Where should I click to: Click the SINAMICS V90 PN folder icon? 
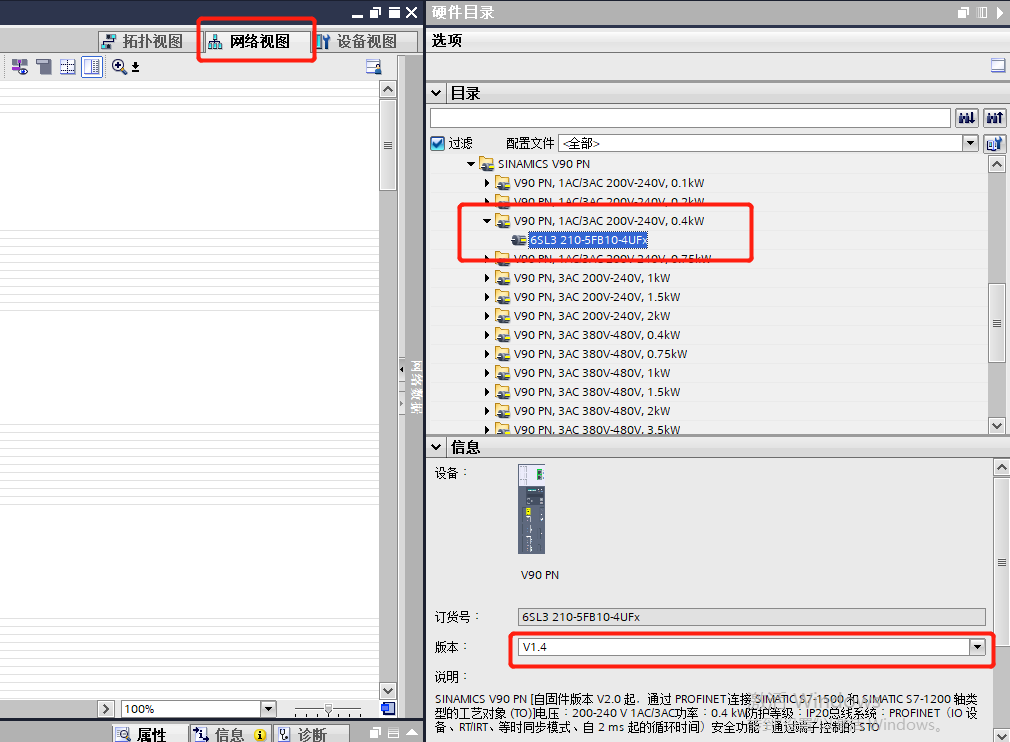pyautogui.click(x=487, y=164)
